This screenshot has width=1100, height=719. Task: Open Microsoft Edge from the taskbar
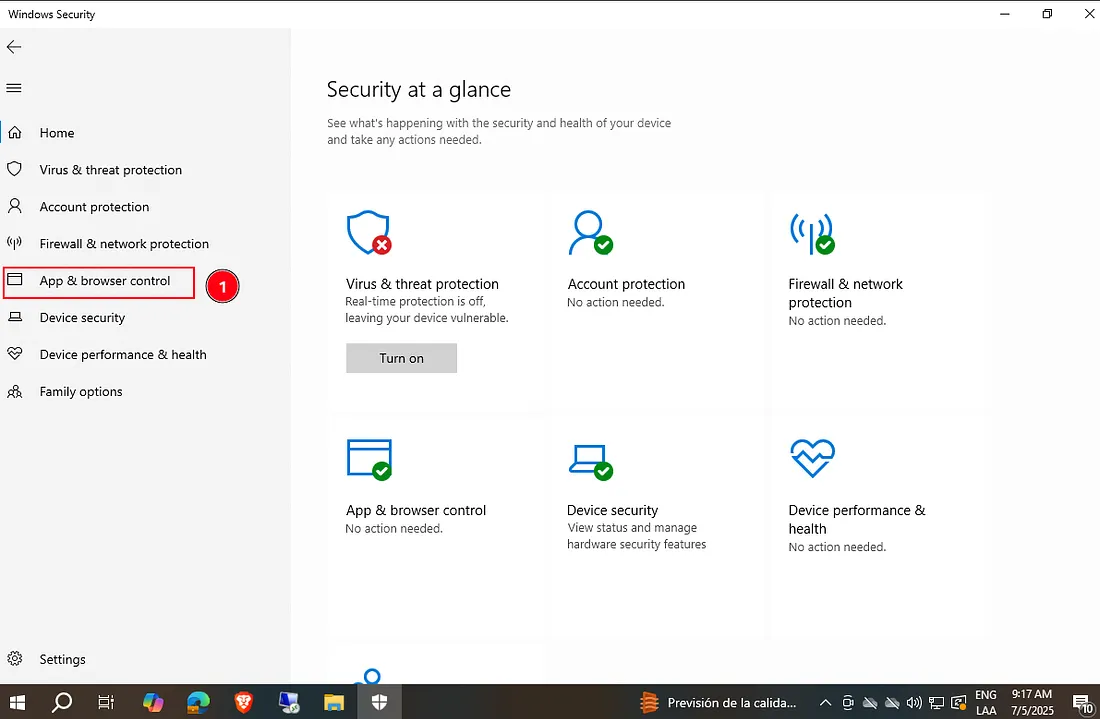199,702
